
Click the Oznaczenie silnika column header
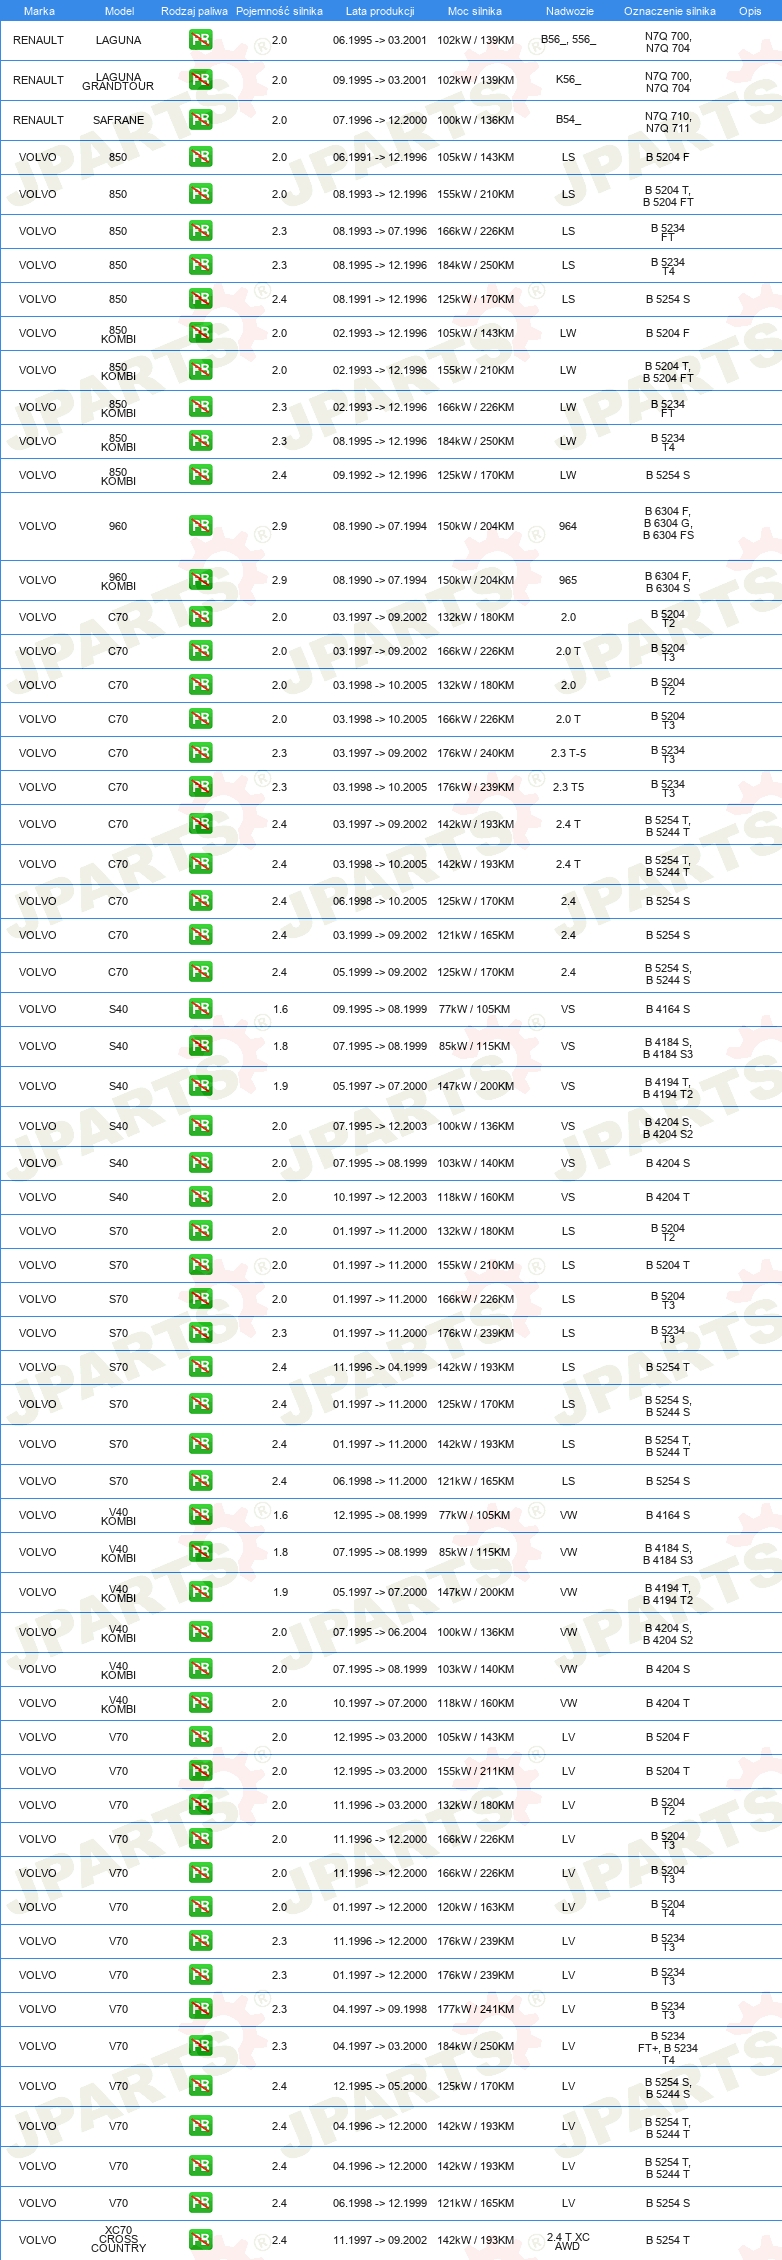click(x=670, y=11)
